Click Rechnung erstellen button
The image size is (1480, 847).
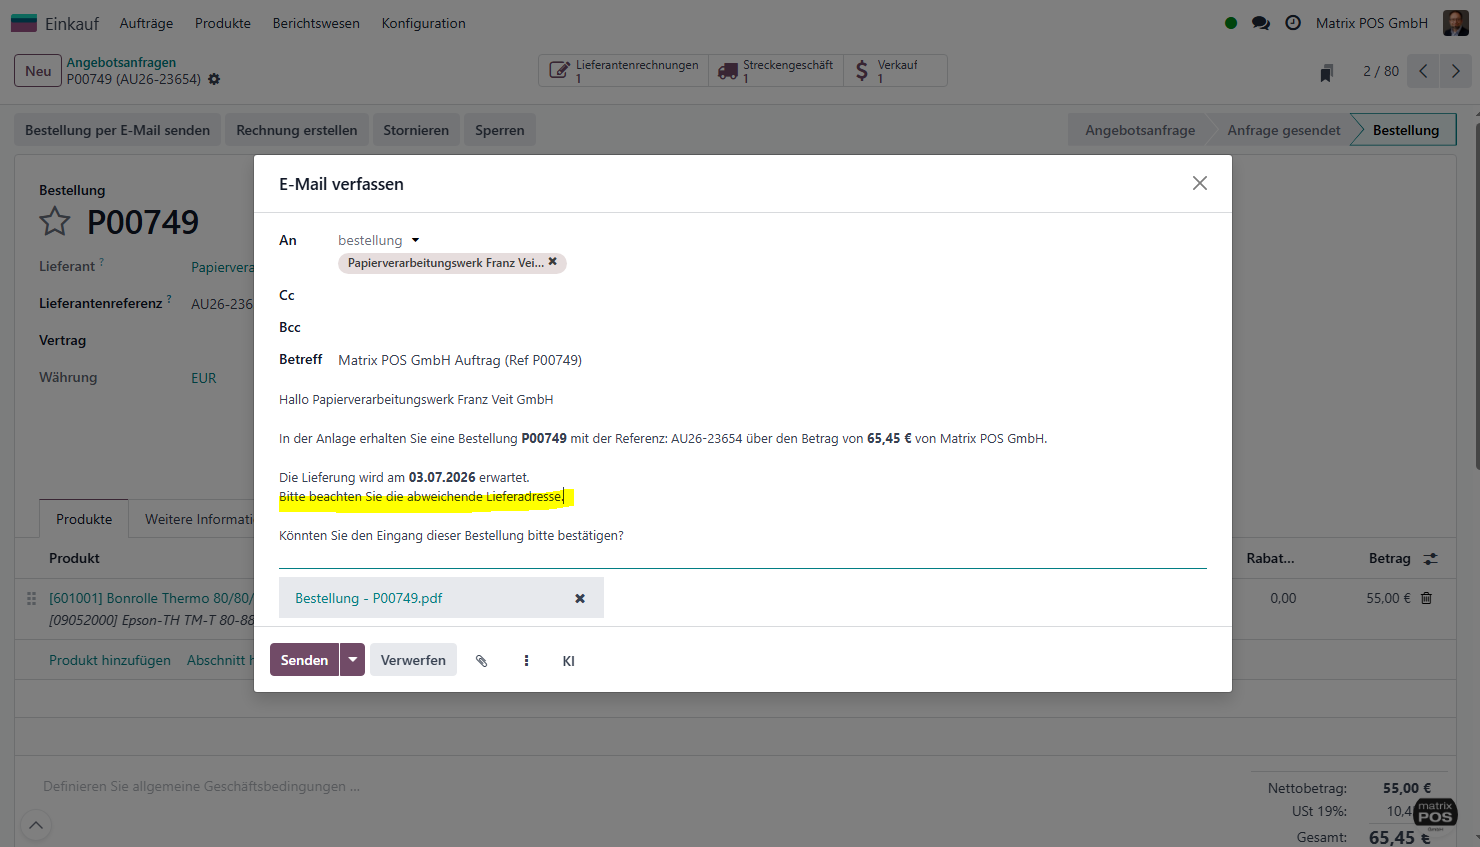(x=297, y=130)
